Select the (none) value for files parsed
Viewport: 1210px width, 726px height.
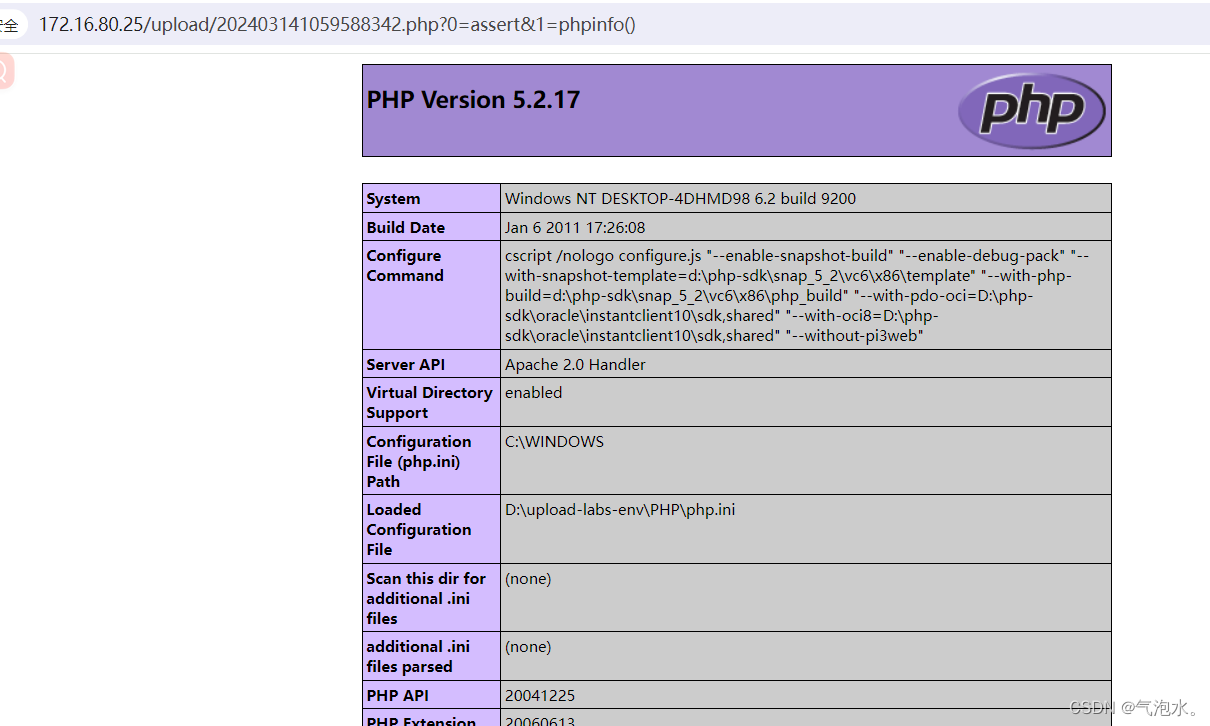click(528, 646)
